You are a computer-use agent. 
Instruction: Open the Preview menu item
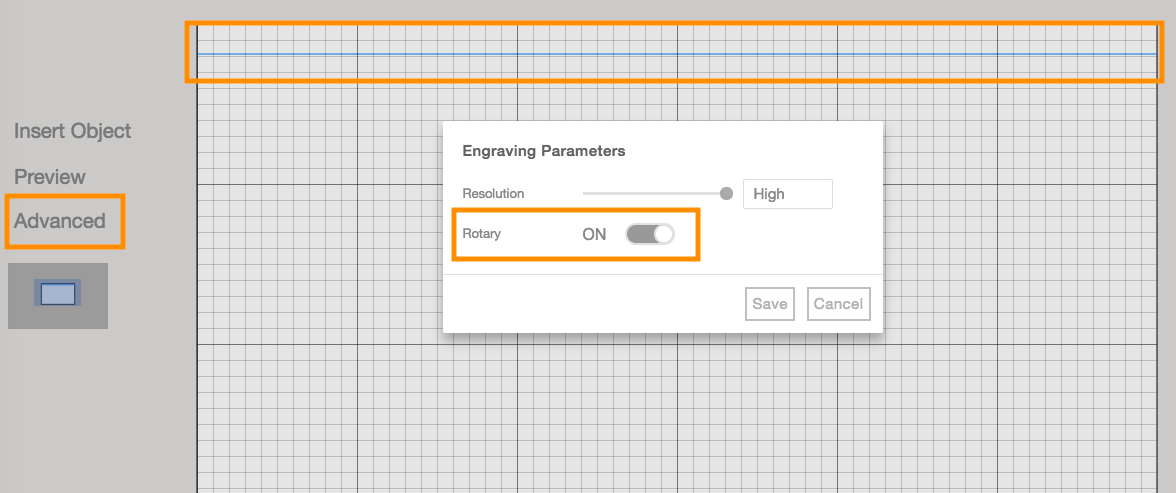pyautogui.click(x=50, y=177)
